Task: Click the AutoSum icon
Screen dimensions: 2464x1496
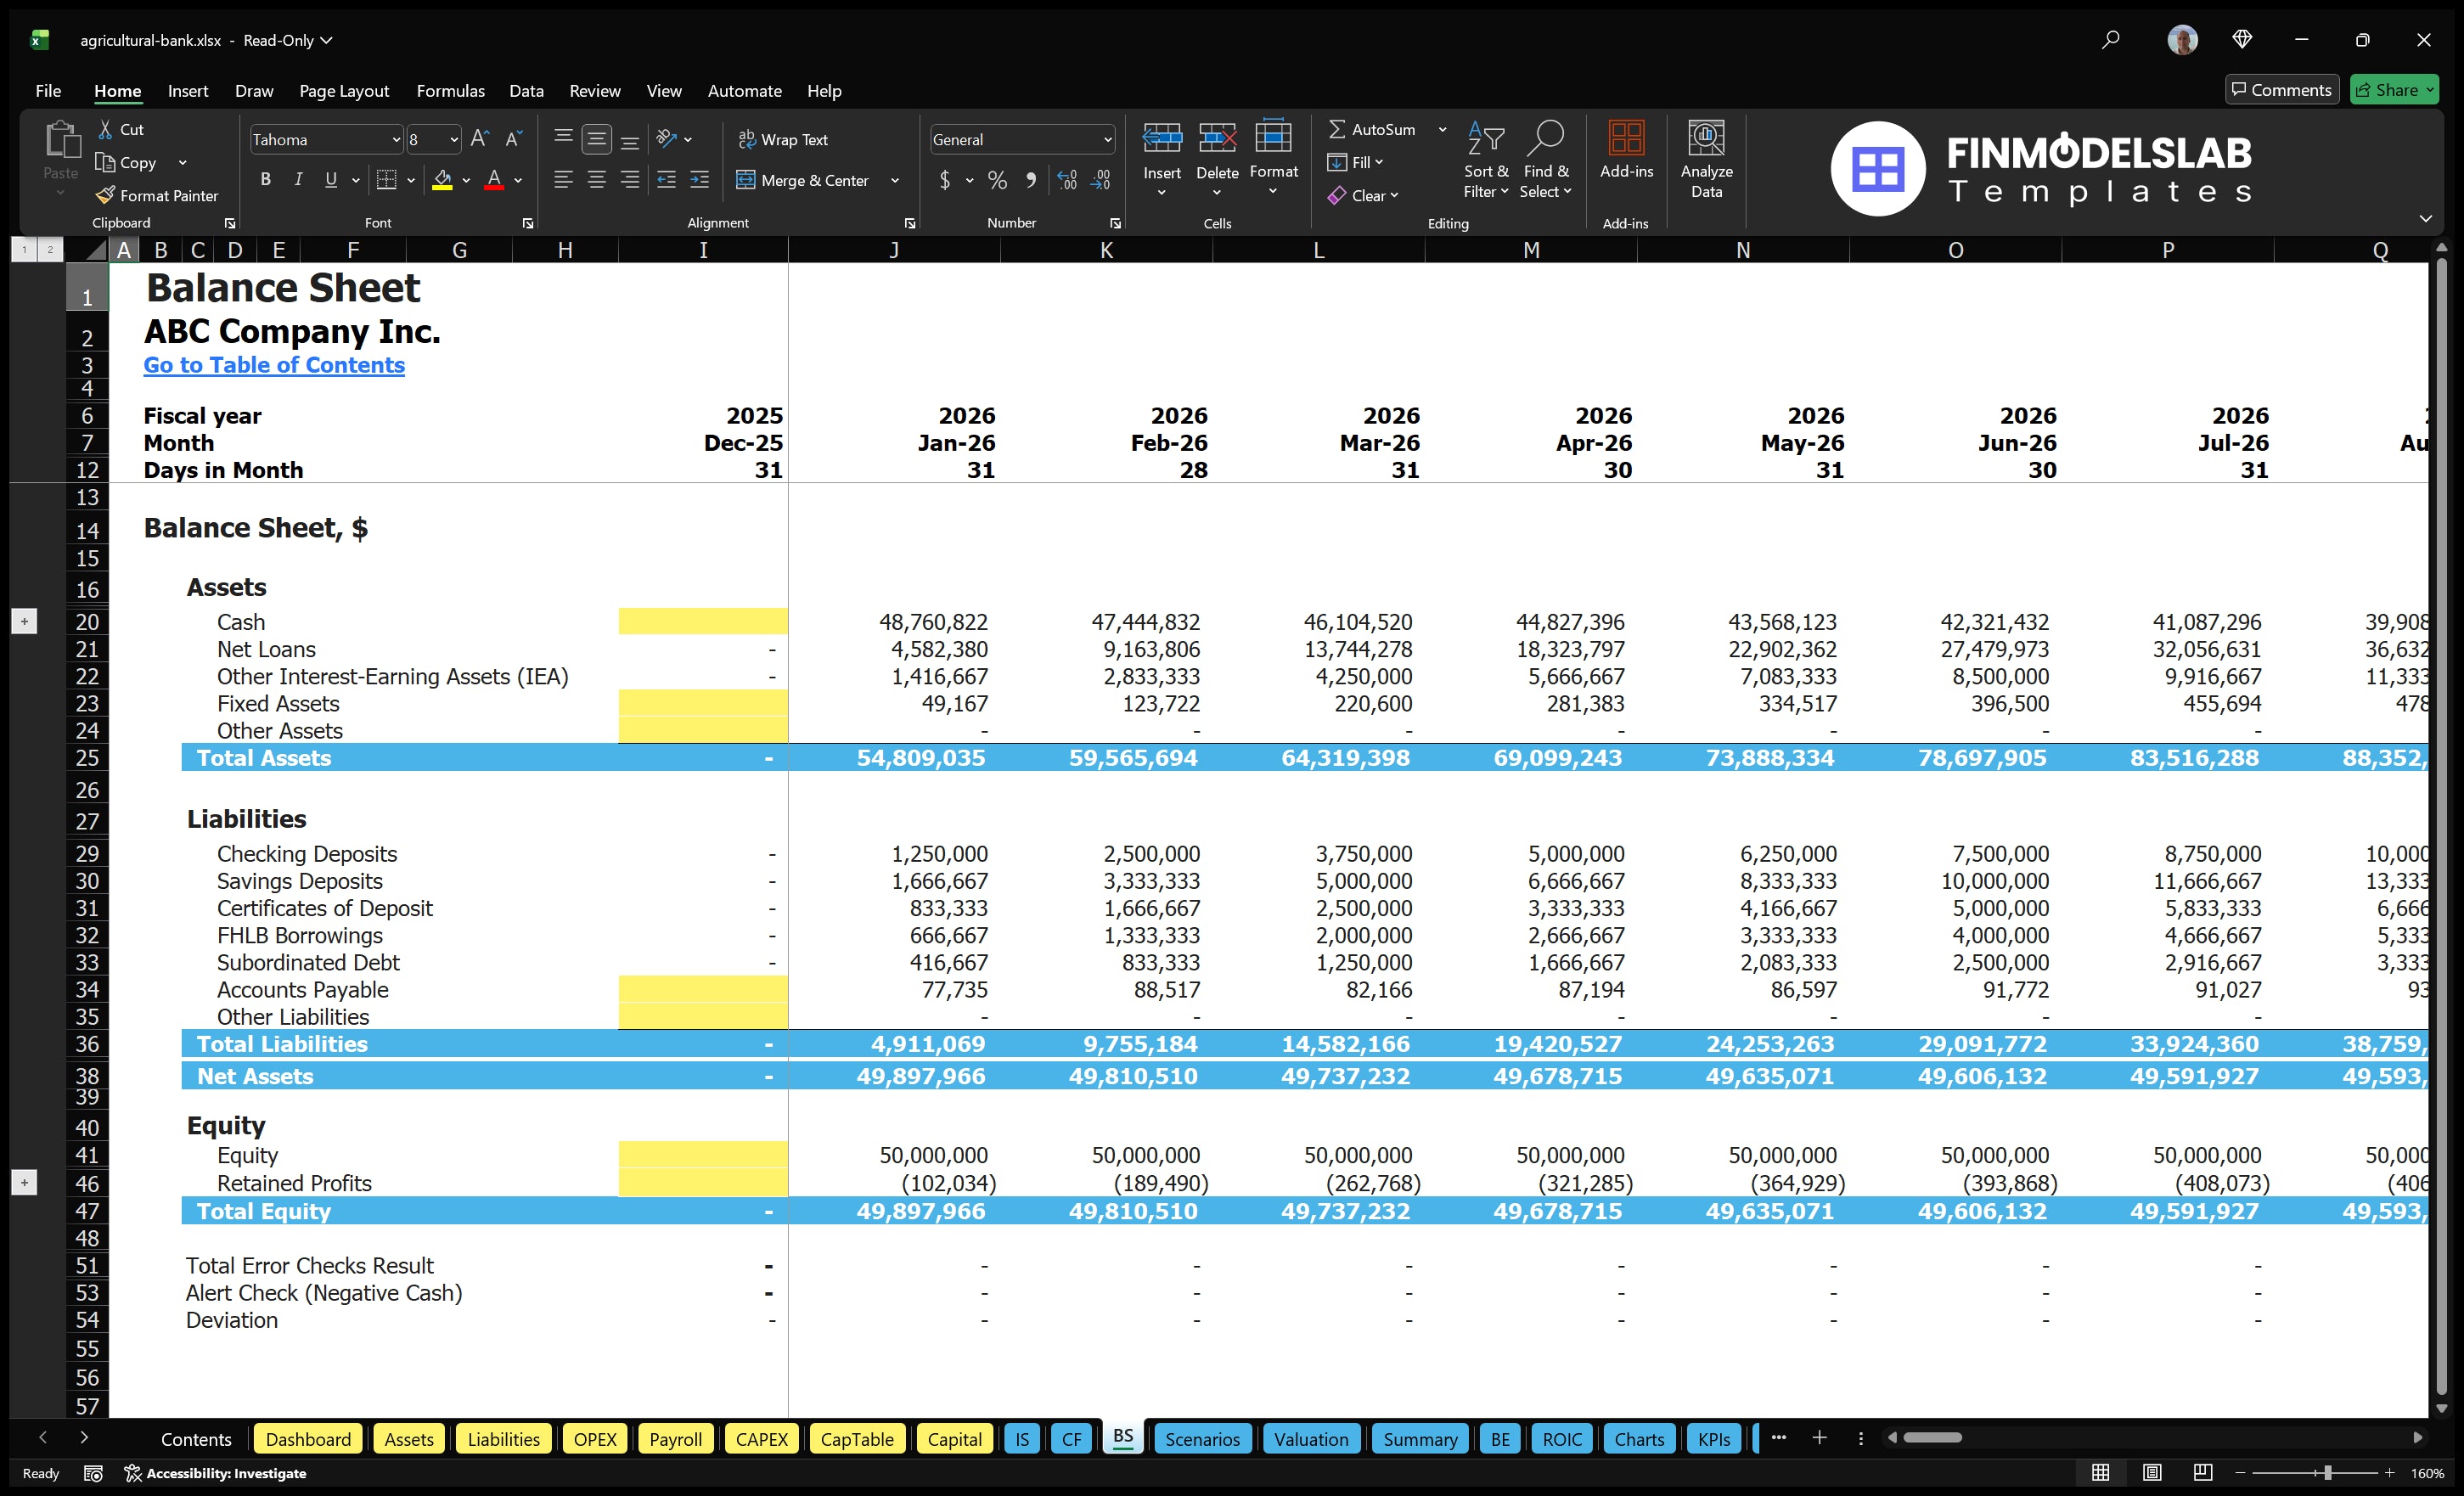Action: [x=1339, y=129]
